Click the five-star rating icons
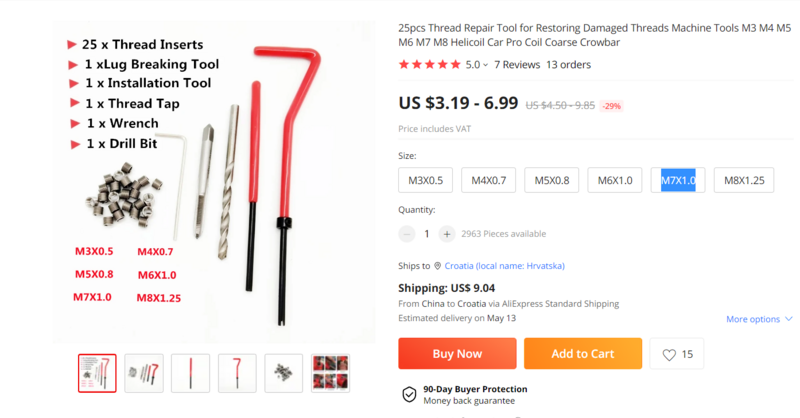The height and width of the screenshot is (418, 800). 430,64
